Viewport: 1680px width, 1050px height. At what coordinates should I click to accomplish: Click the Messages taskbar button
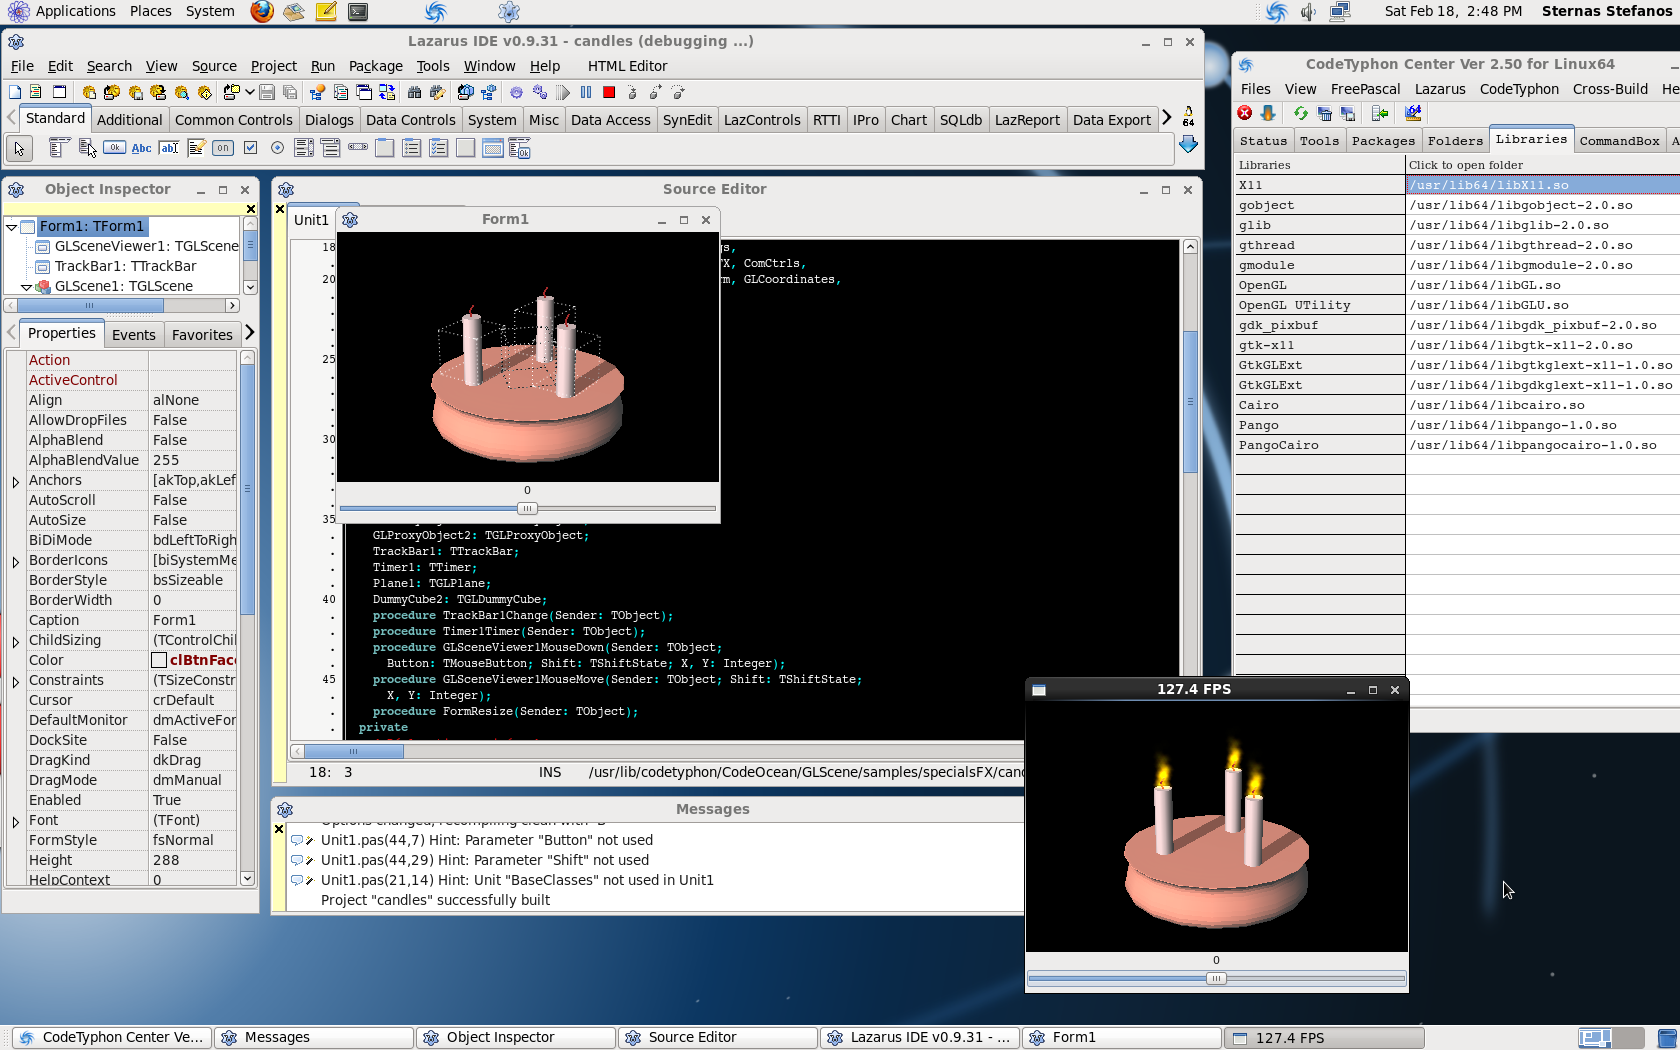pos(314,1037)
